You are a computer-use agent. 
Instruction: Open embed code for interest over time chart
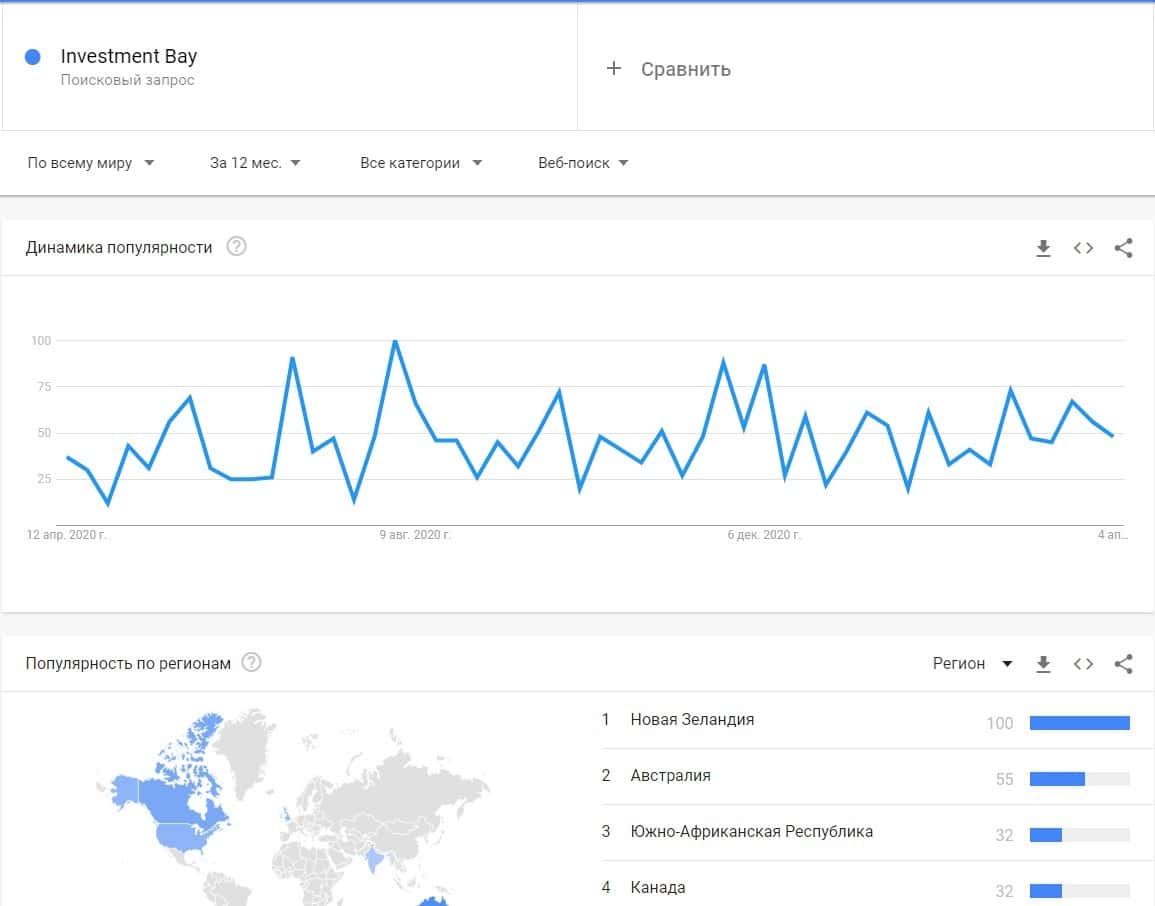click(x=1083, y=248)
